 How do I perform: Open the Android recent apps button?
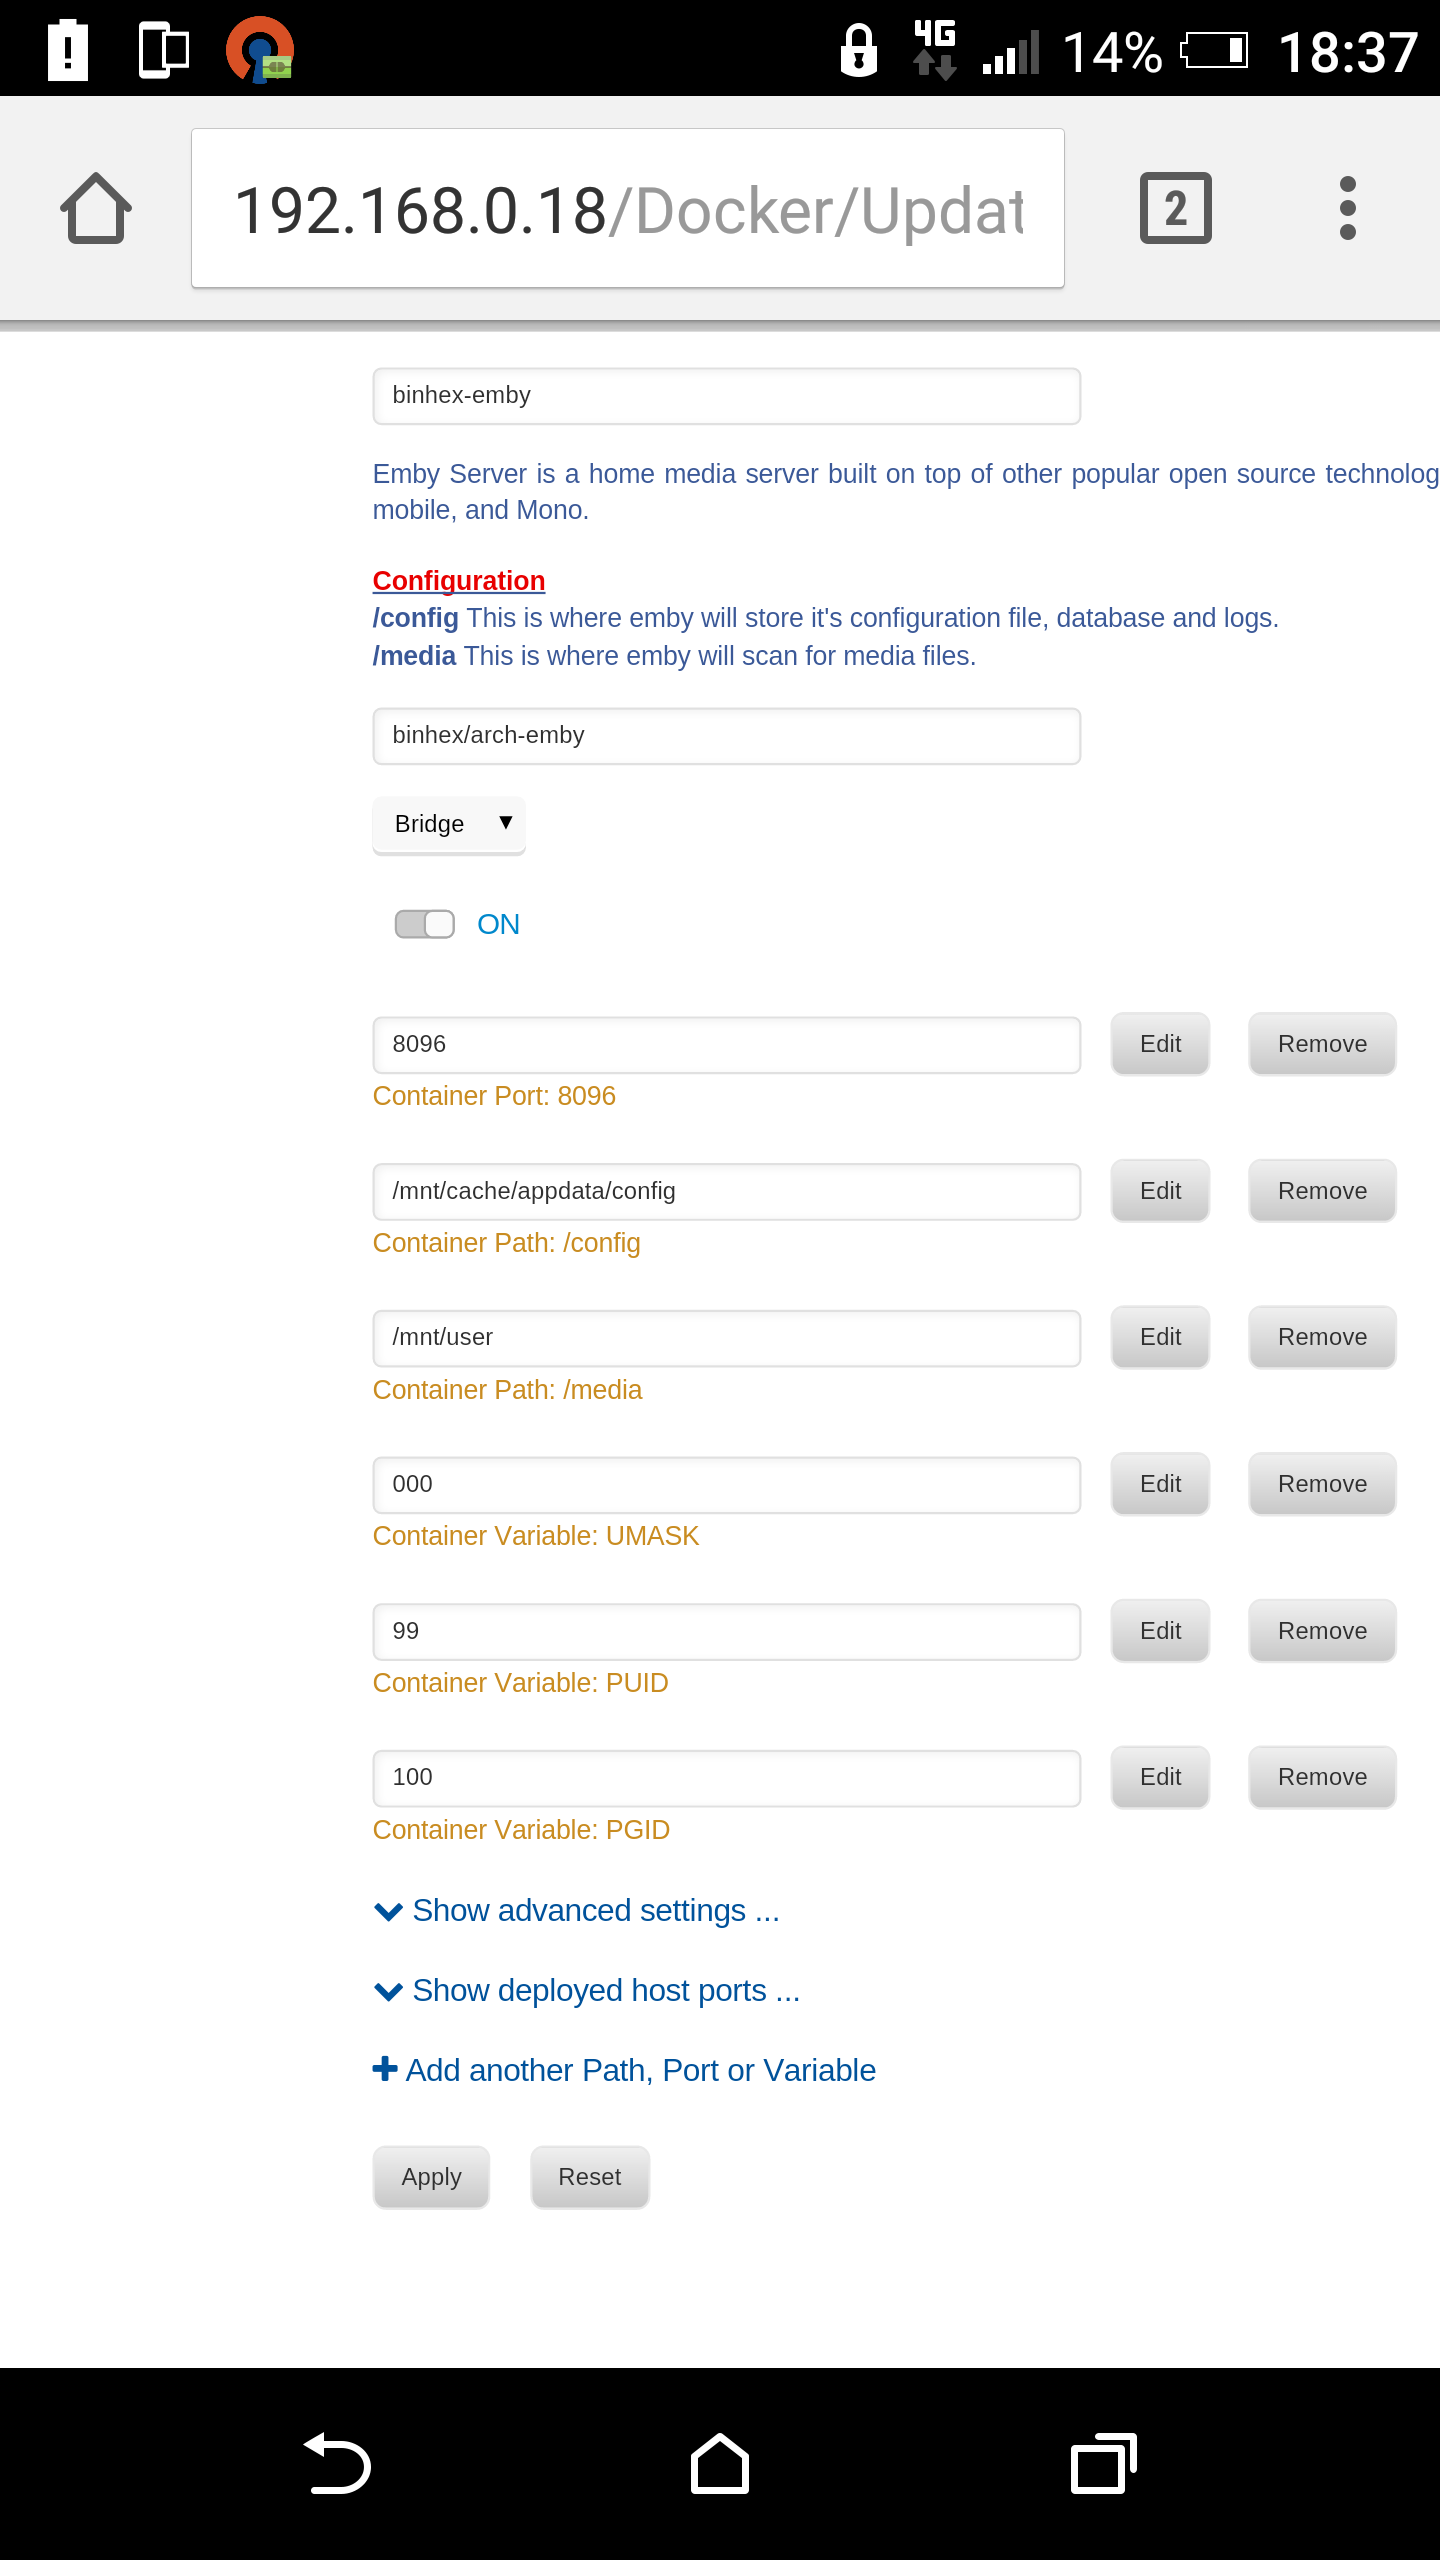tap(1103, 2464)
